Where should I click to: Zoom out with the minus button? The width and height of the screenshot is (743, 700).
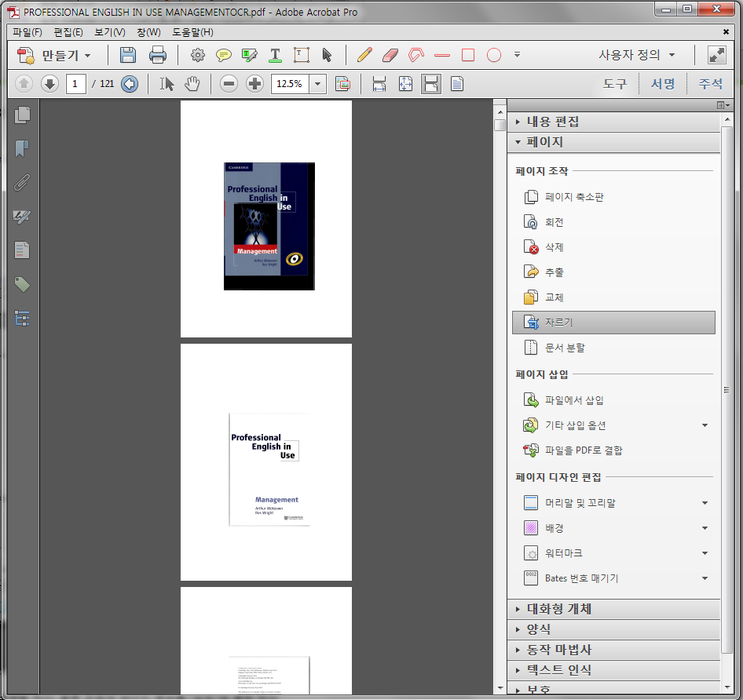(x=229, y=84)
